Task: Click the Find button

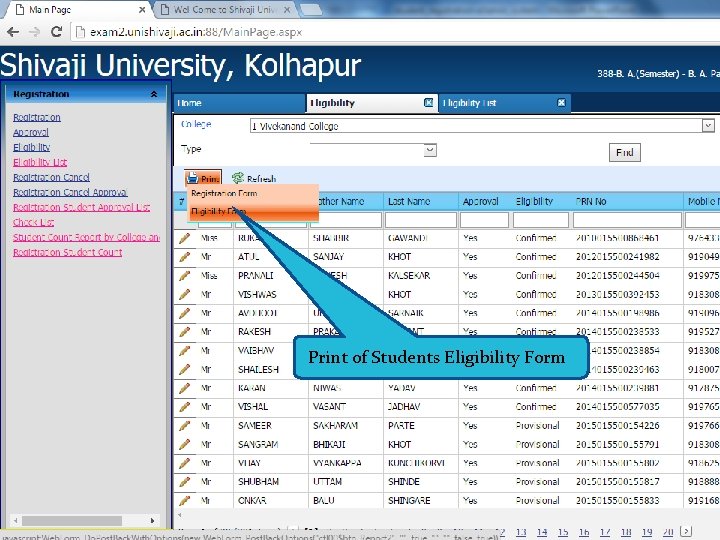Action: click(x=624, y=152)
